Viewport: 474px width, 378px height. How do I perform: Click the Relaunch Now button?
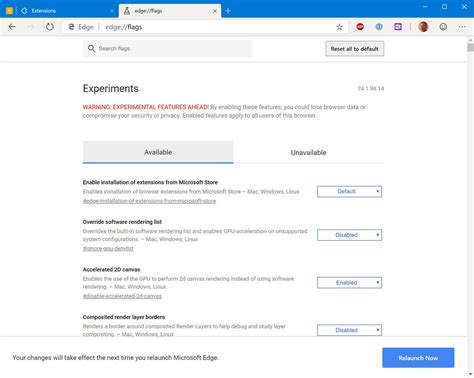click(418, 358)
